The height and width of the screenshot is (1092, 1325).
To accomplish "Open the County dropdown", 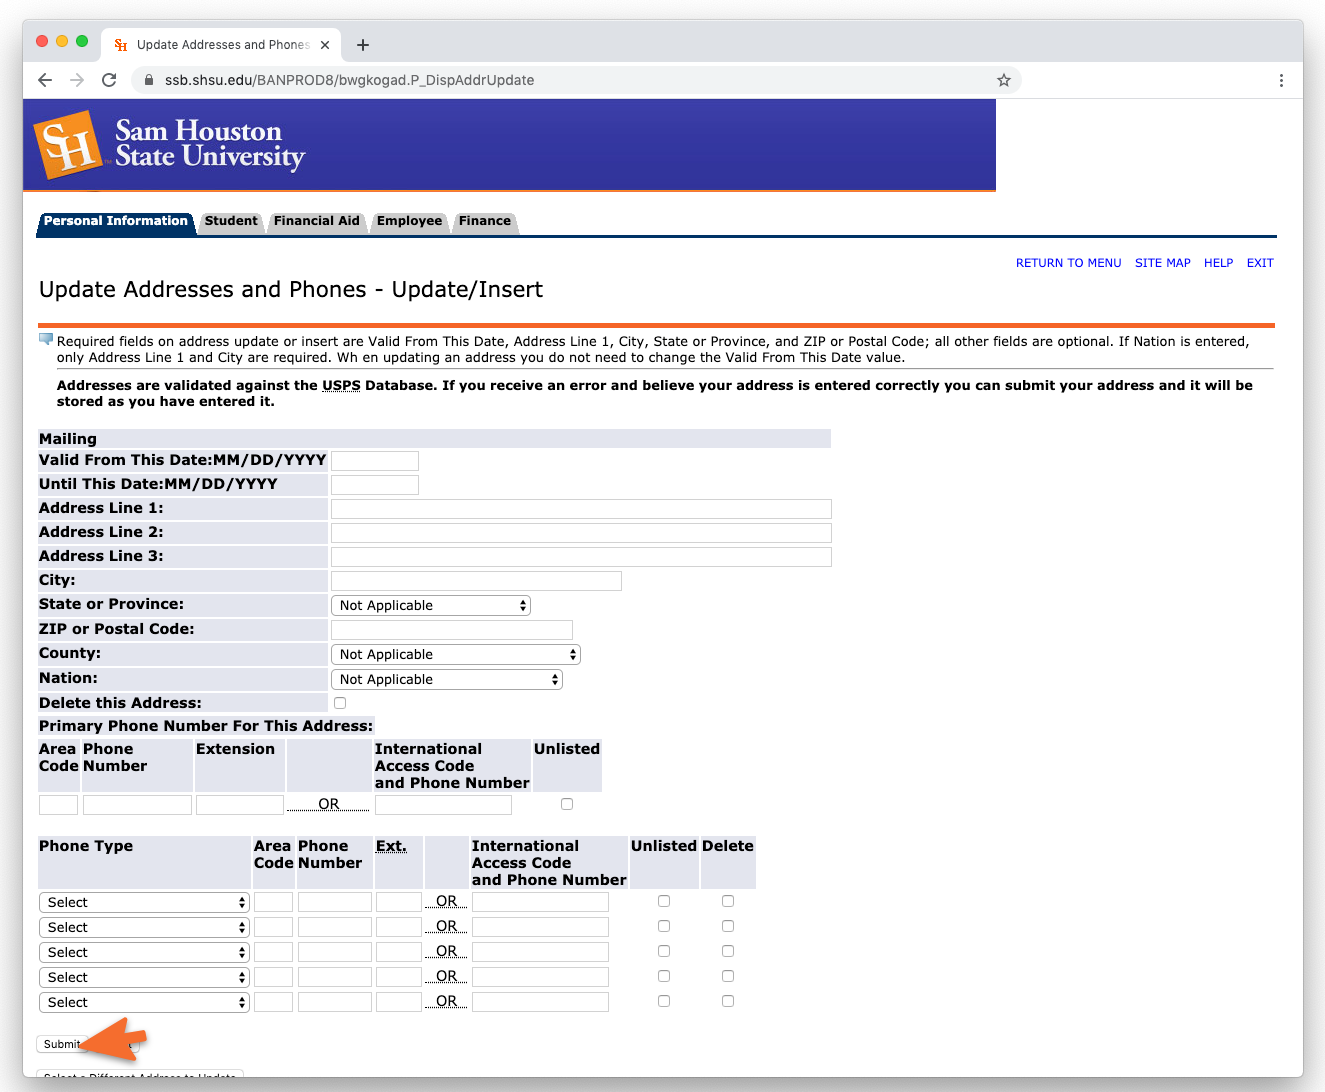I will [455, 655].
